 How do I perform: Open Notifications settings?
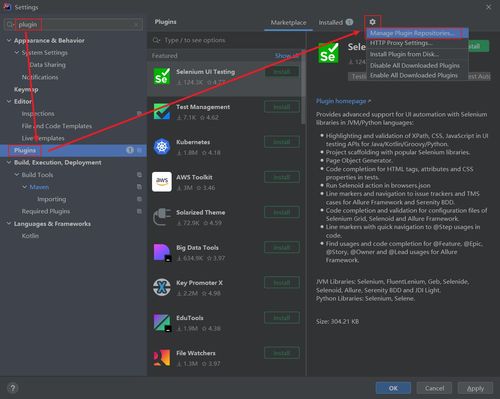tap(40, 77)
